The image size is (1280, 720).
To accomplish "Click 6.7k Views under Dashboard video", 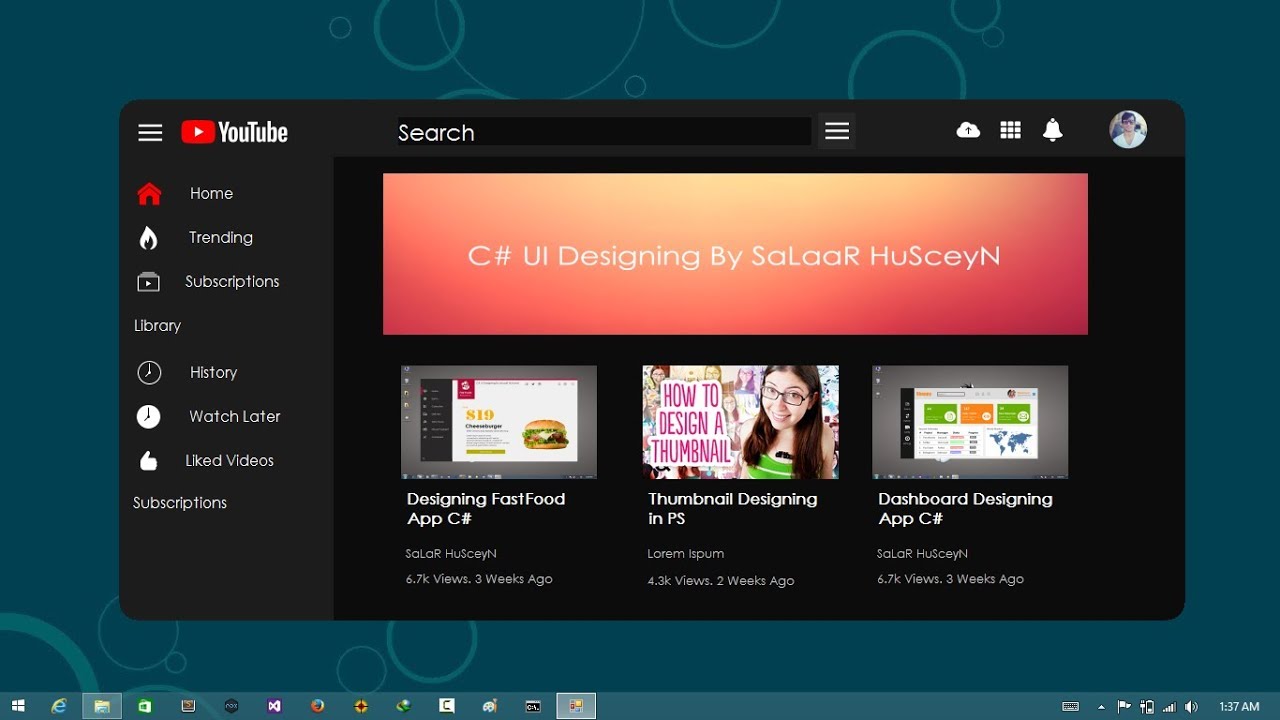I will pyautogui.click(x=950, y=579).
